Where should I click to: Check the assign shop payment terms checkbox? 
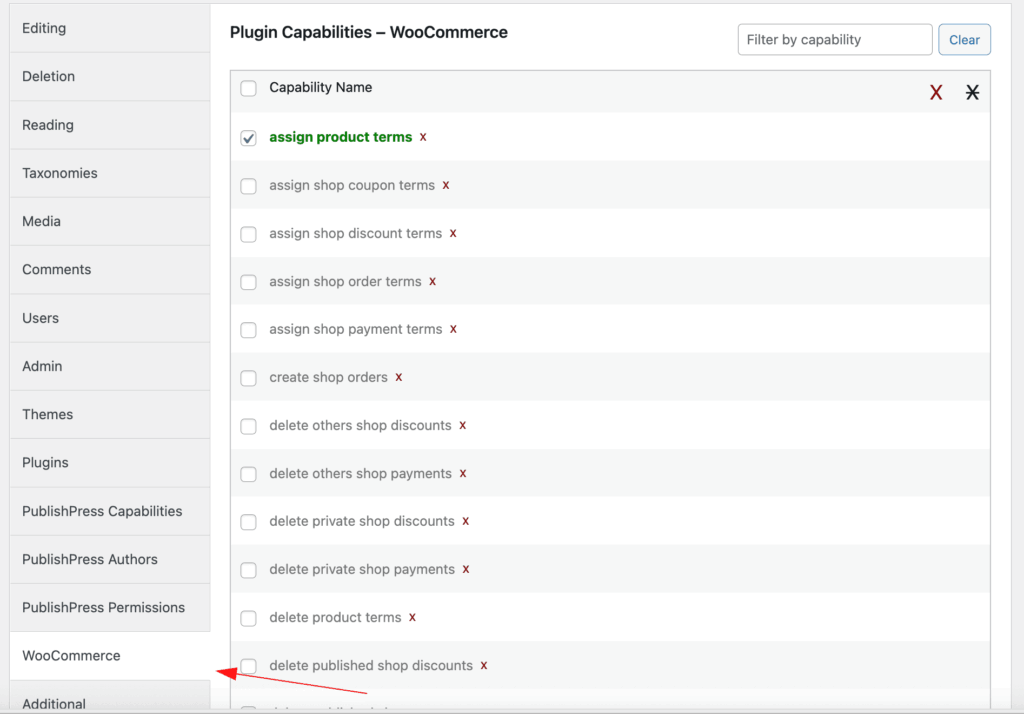[248, 330]
